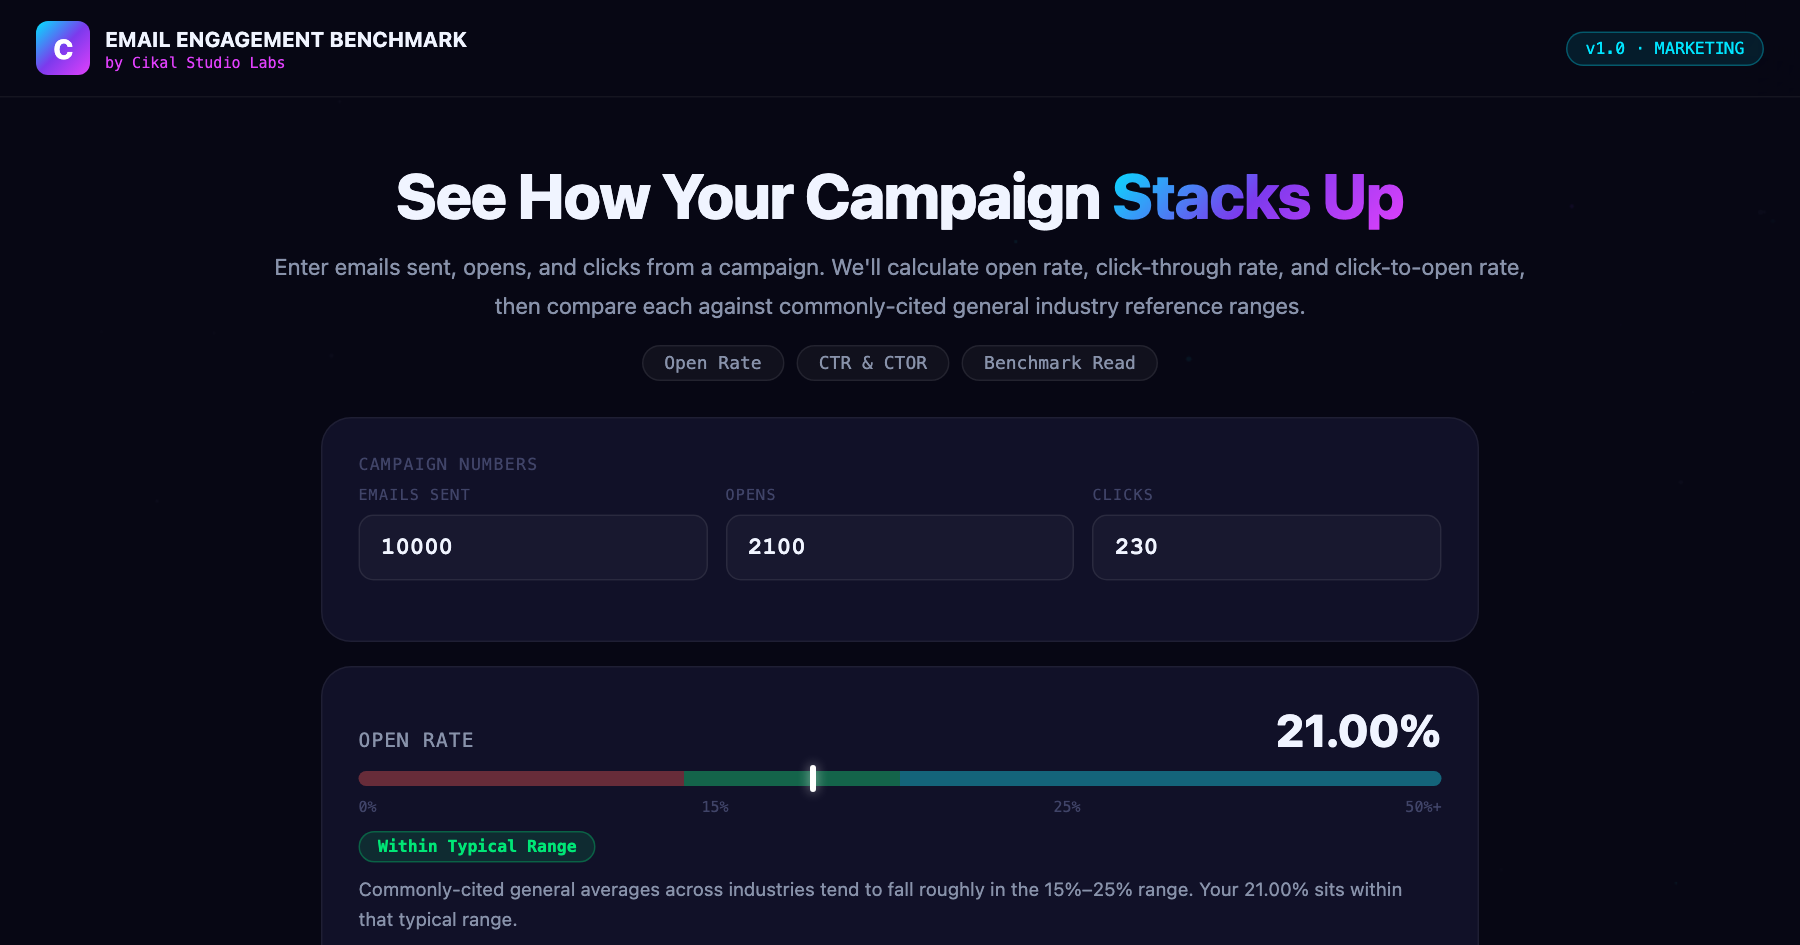The image size is (1800, 945).
Task: Click the Within Typical Range badge
Action: pos(477,846)
